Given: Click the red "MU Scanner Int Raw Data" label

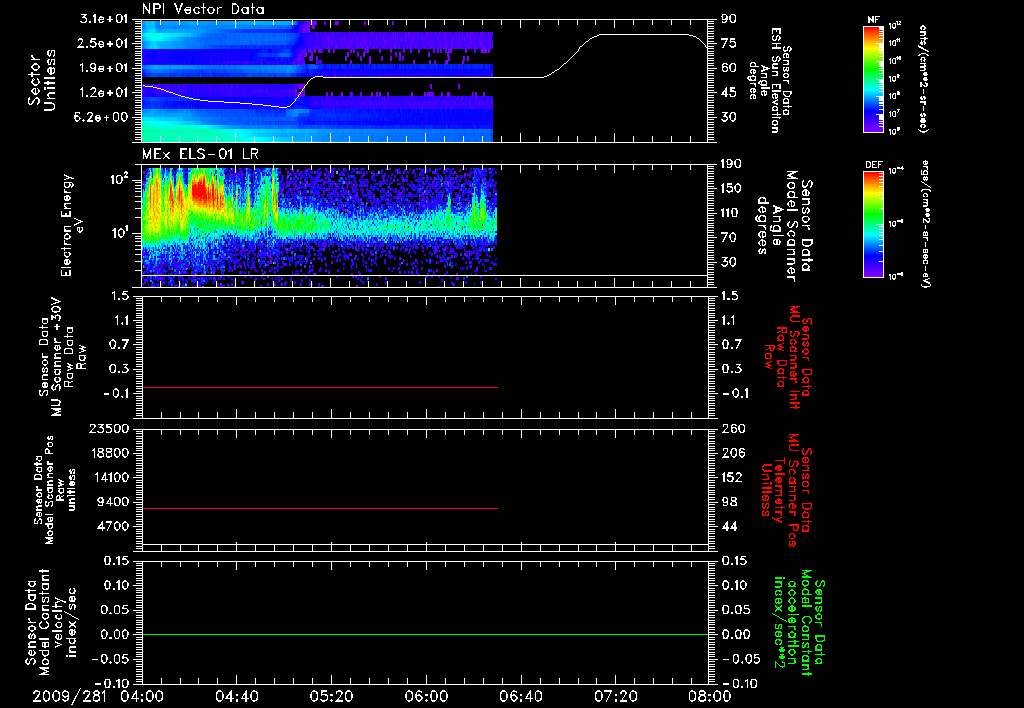Looking at the screenshot, I should [x=788, y=357].
